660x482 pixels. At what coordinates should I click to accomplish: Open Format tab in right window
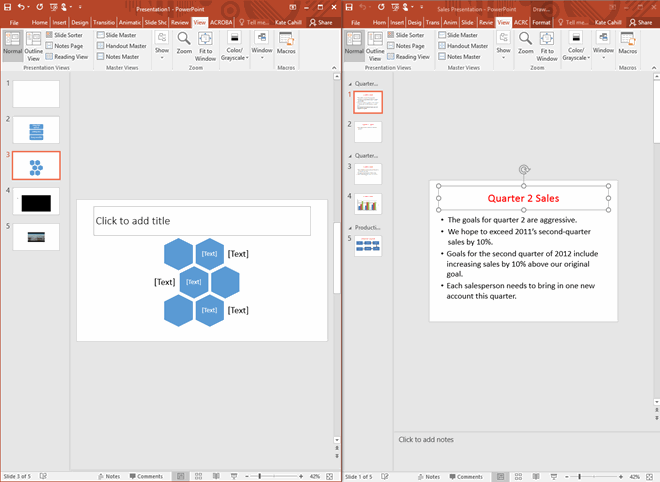541,23
